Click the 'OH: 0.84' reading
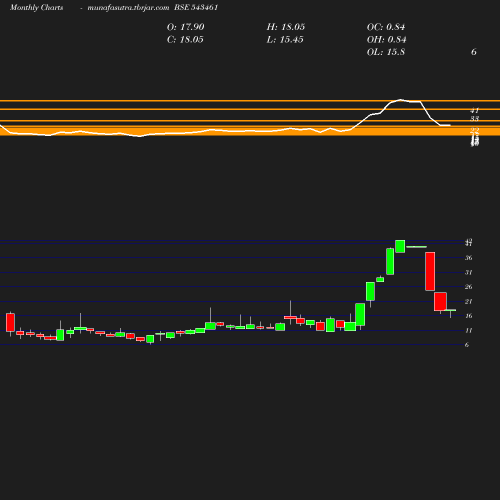This screenshot has height=500, width=500. click(x=386, y=40)
